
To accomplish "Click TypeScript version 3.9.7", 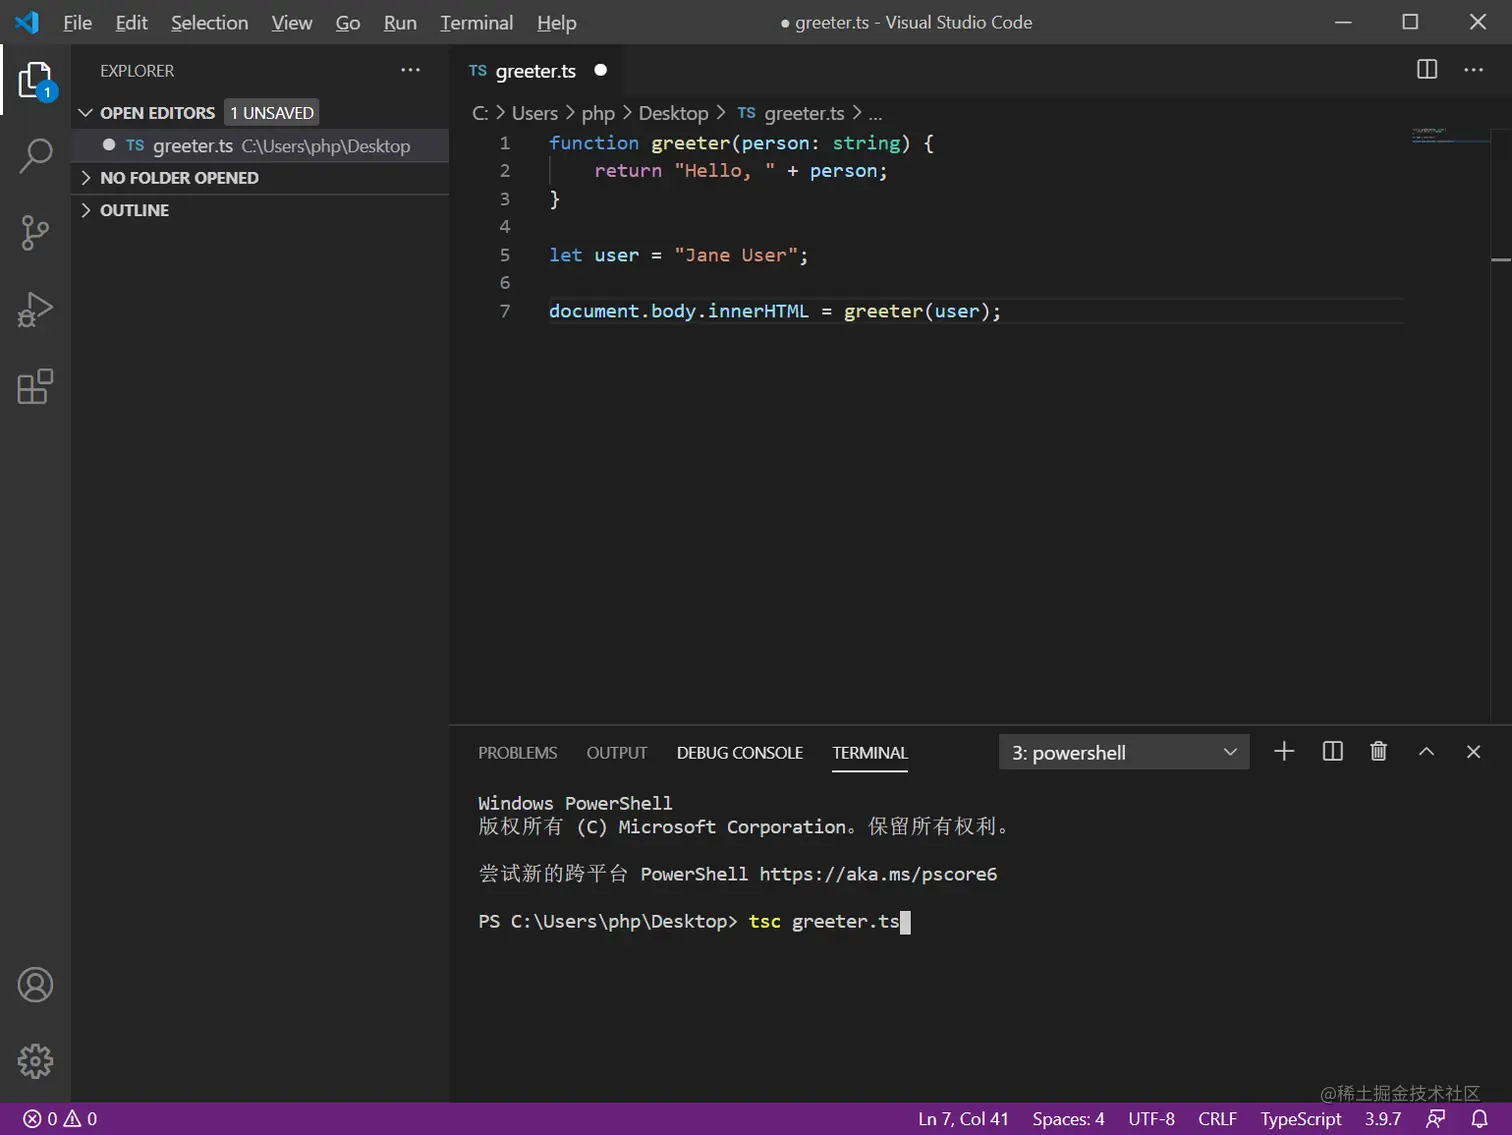I will [1383, 1119].
